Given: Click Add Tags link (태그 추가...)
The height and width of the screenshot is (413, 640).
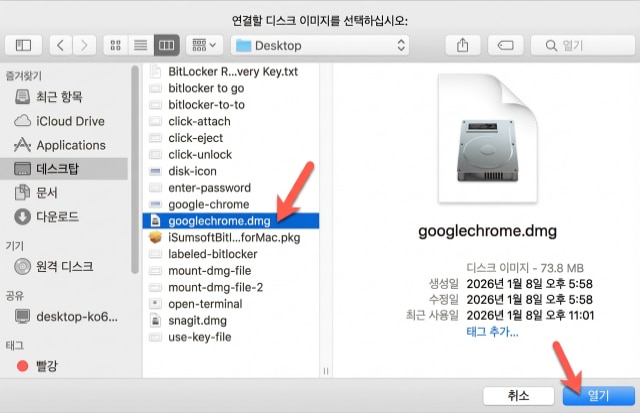Looking at the screenshot, I should click(x=492, y=332).
